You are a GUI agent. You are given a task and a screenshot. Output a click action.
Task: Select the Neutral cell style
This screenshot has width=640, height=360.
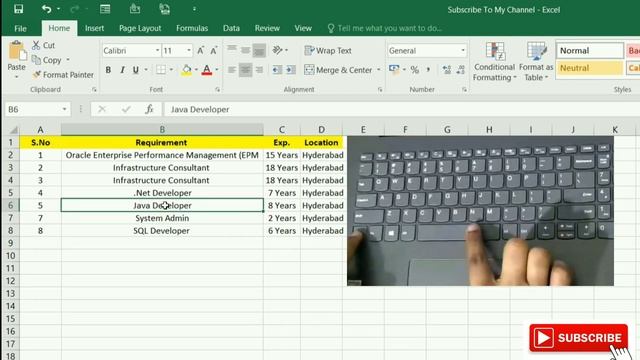tap(590, 68)
